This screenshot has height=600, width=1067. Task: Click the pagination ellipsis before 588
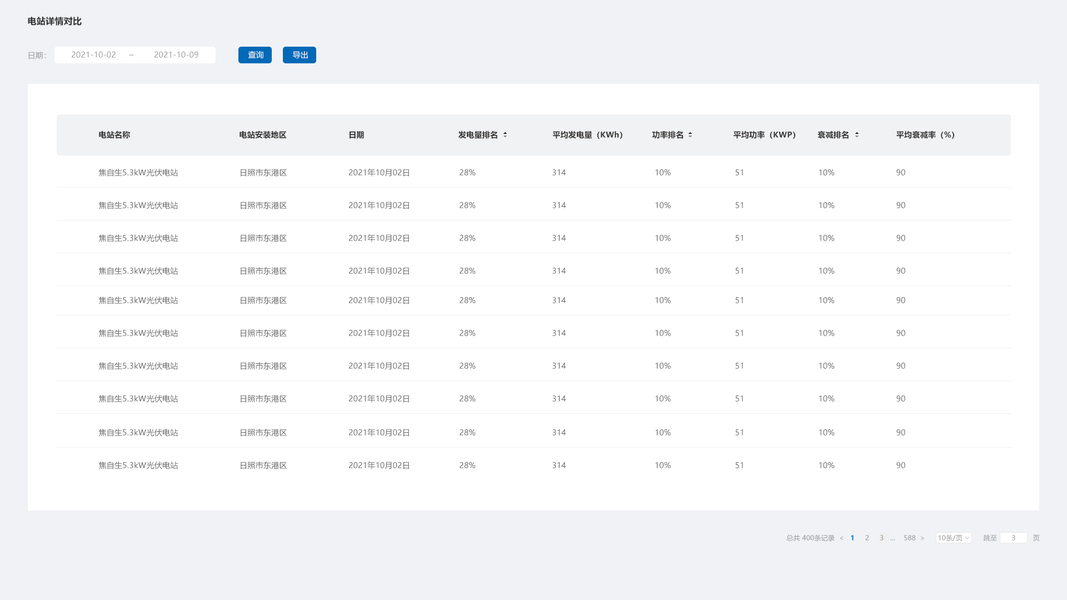coord(893,538)
